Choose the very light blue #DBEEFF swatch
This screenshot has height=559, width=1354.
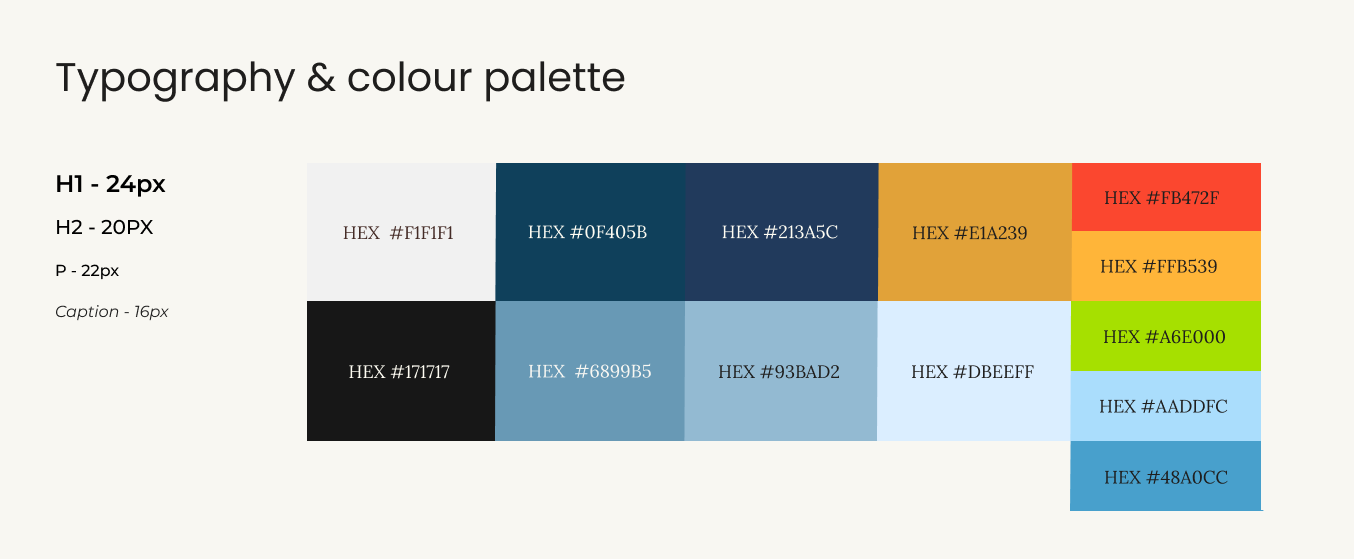[x=974, y=371]
